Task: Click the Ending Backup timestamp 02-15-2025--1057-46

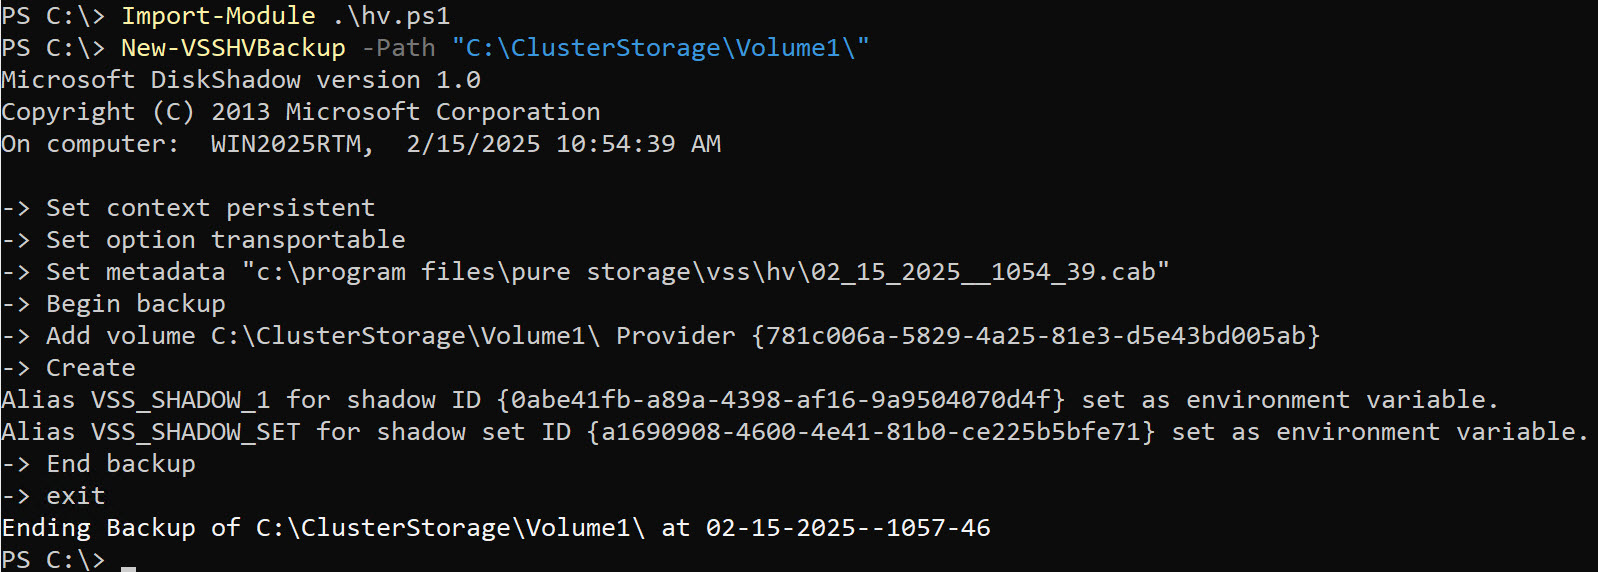Action: click(848, 528)
